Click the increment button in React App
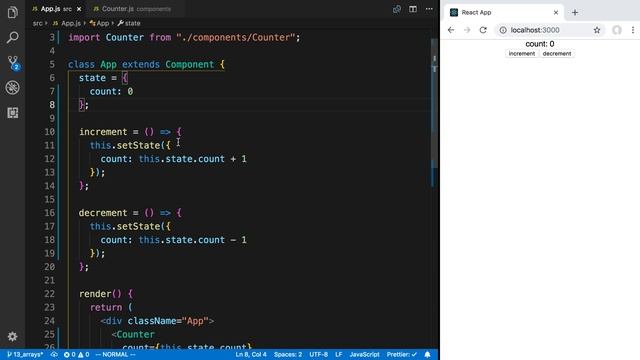 click(x=522, y=53)
